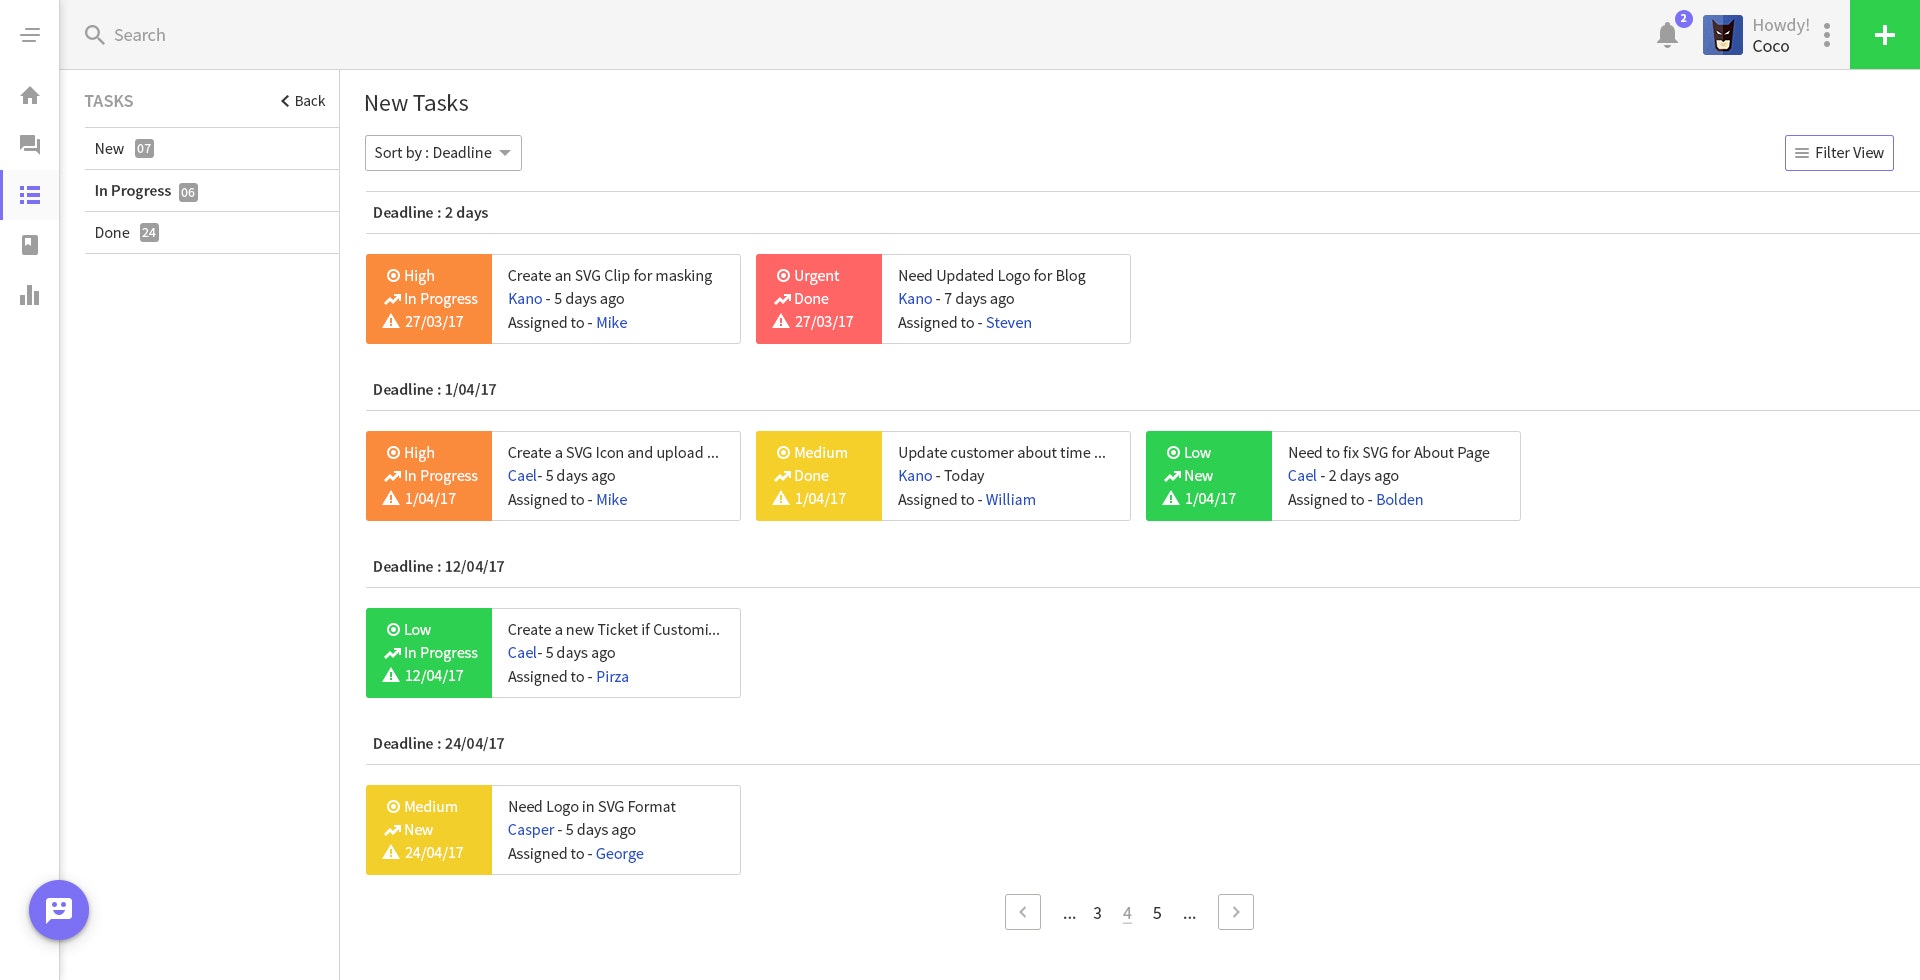Click Bolden assignee link
Viewport: 1920px width, 980px height.
tap(1400, 500)
